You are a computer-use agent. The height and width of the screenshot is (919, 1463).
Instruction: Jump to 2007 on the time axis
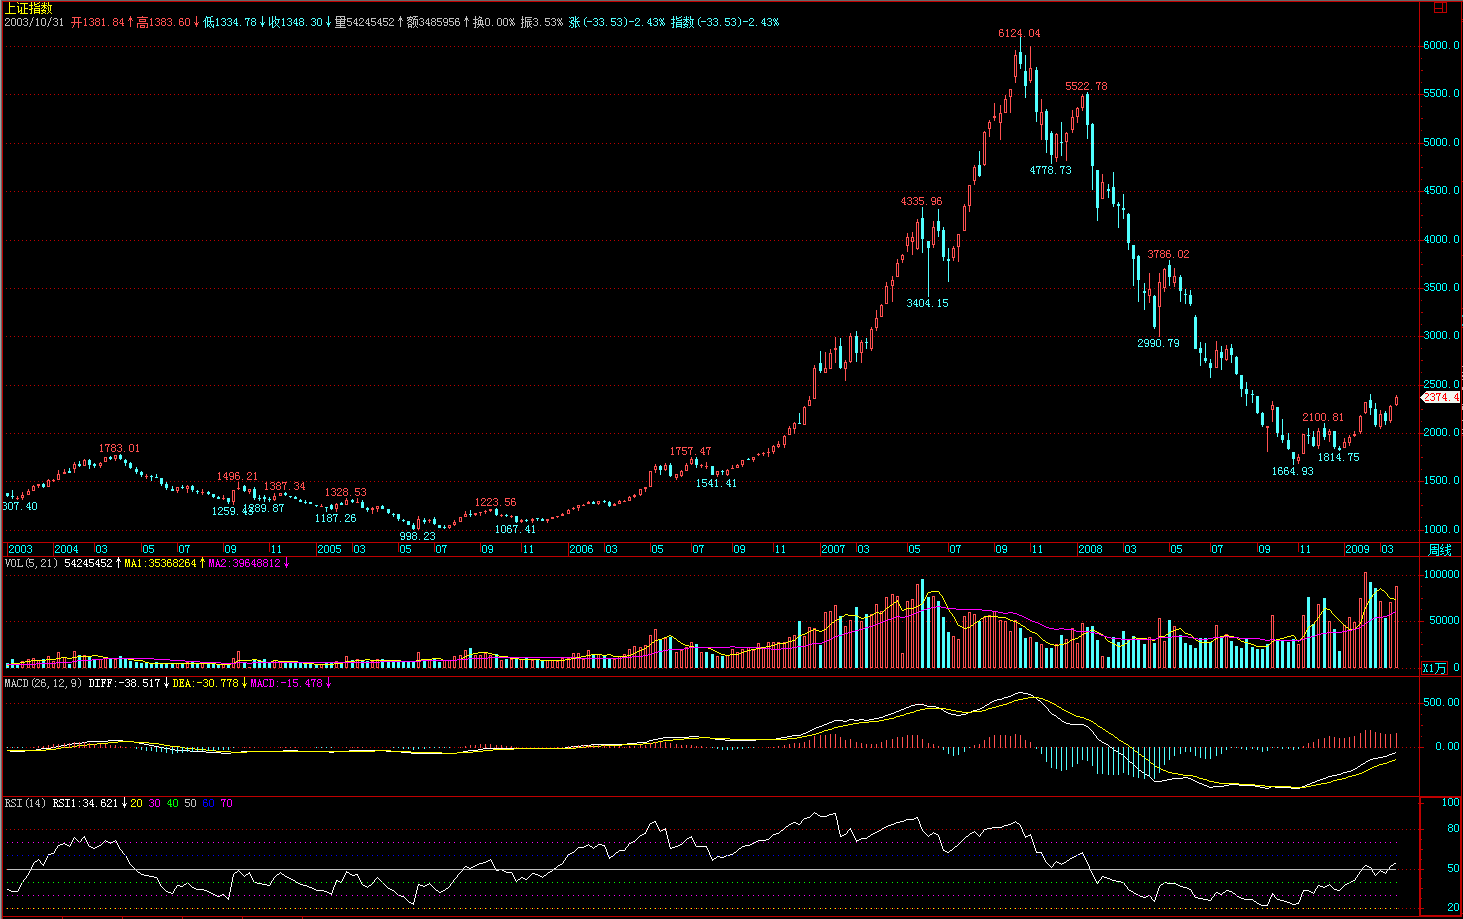(833, 550)
